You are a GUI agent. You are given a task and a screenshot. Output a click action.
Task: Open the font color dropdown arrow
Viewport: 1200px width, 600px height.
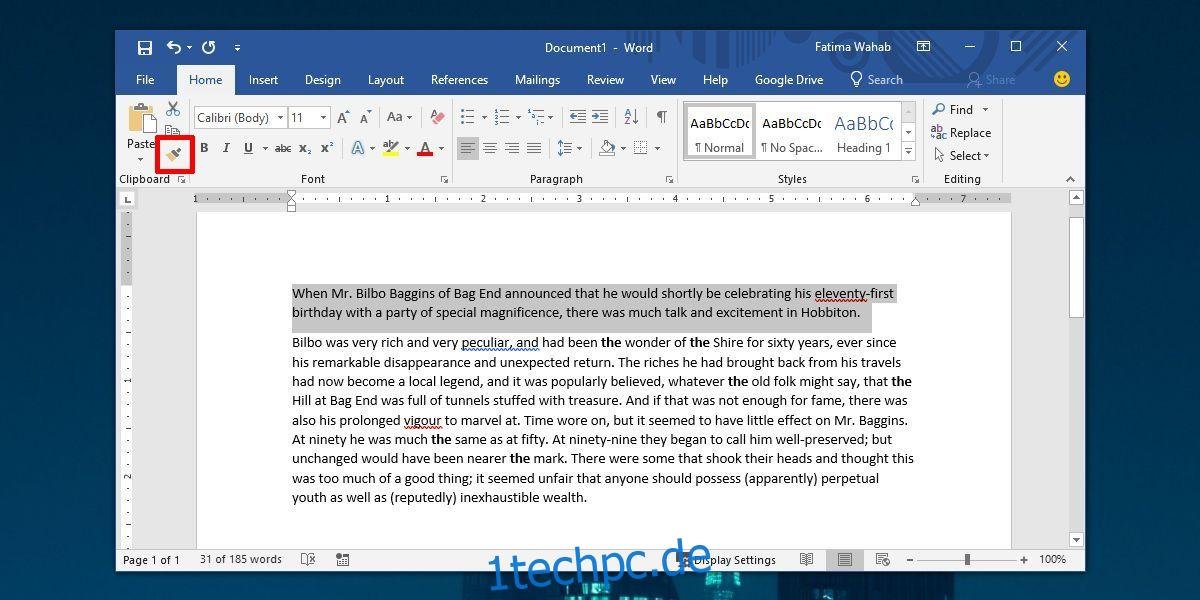click(441, 148)
